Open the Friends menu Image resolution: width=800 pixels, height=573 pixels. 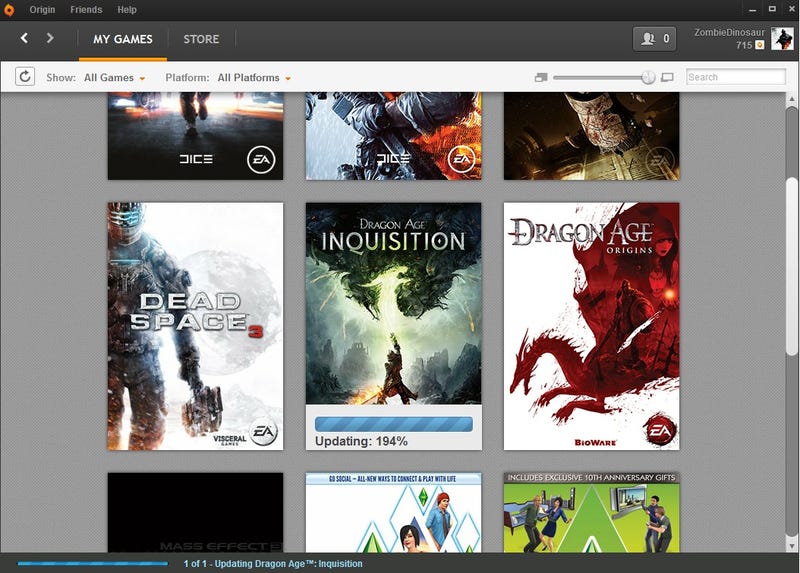86,10
